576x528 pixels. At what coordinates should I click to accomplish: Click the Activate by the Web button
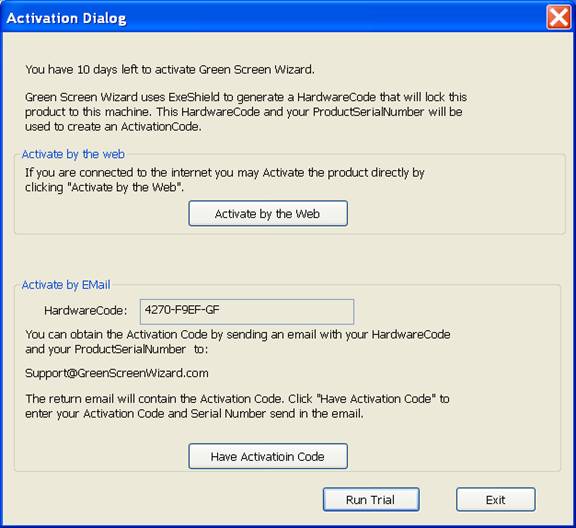click(x=268, y=213)
